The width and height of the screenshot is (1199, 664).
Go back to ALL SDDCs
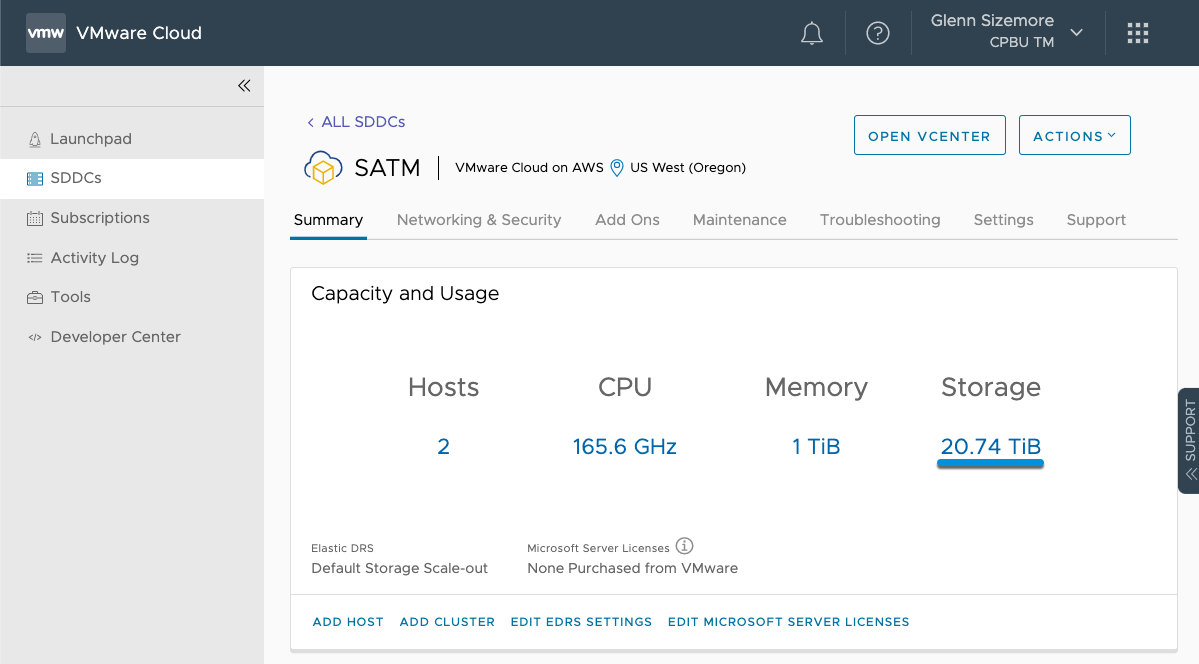pos(356,122)
